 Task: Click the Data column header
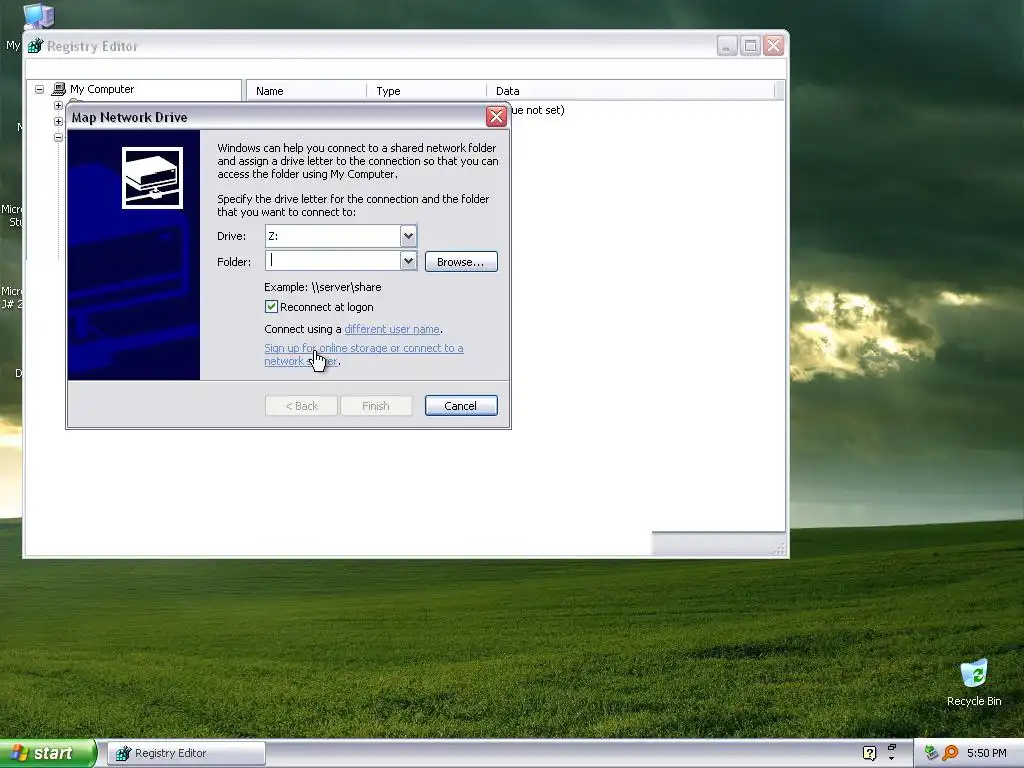(x=630, y=91)
